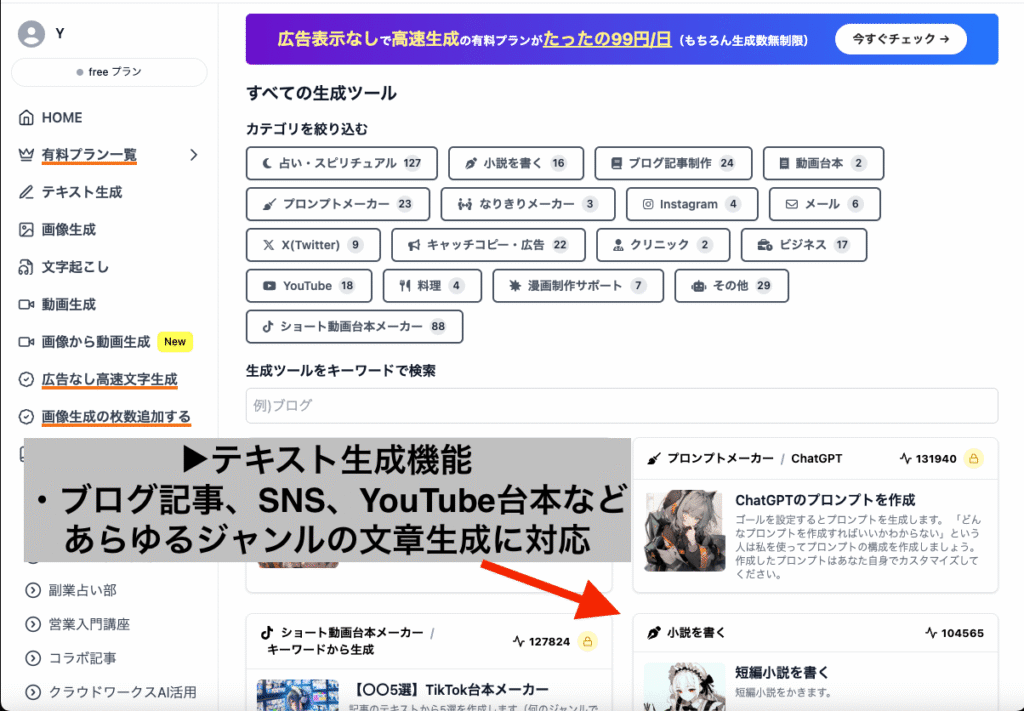Select YouTube category
The image size is (1024, 711).
pos(309,286)
